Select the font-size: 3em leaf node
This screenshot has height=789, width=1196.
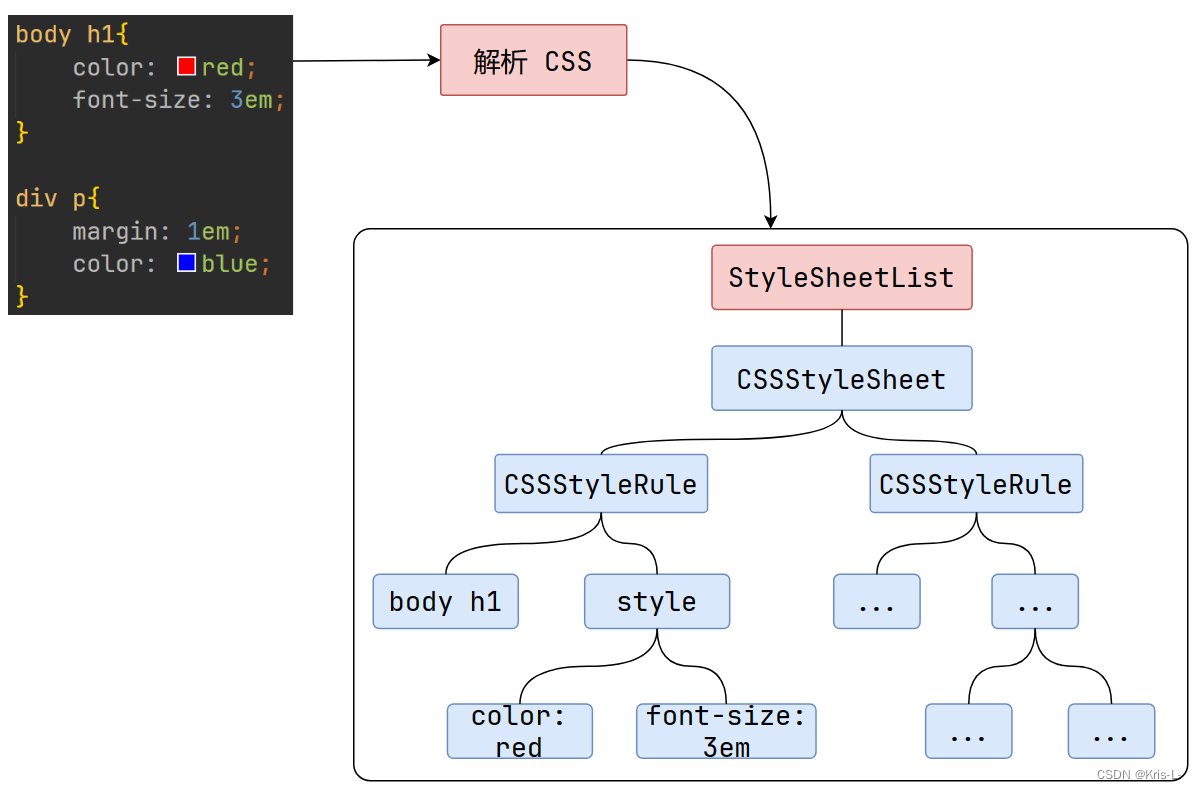click(x=725, y=731)
